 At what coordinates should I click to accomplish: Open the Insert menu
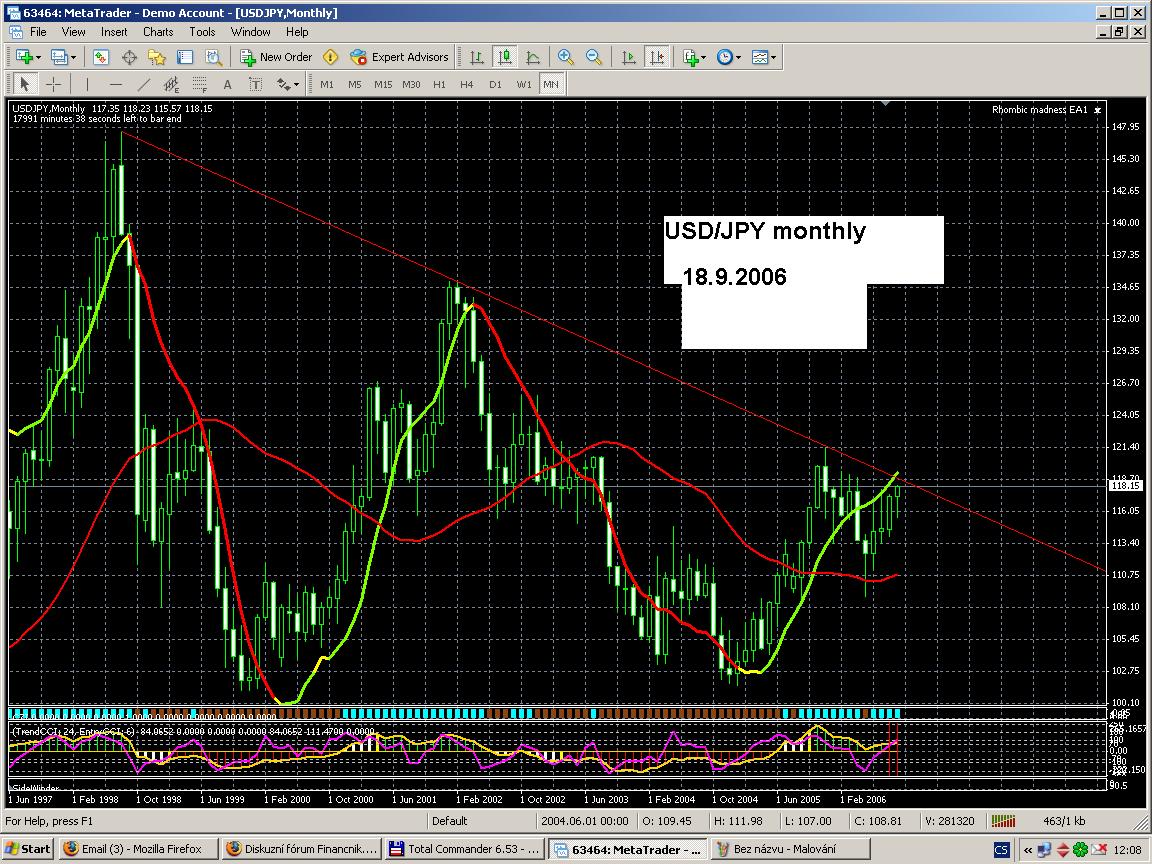(114, 31)
